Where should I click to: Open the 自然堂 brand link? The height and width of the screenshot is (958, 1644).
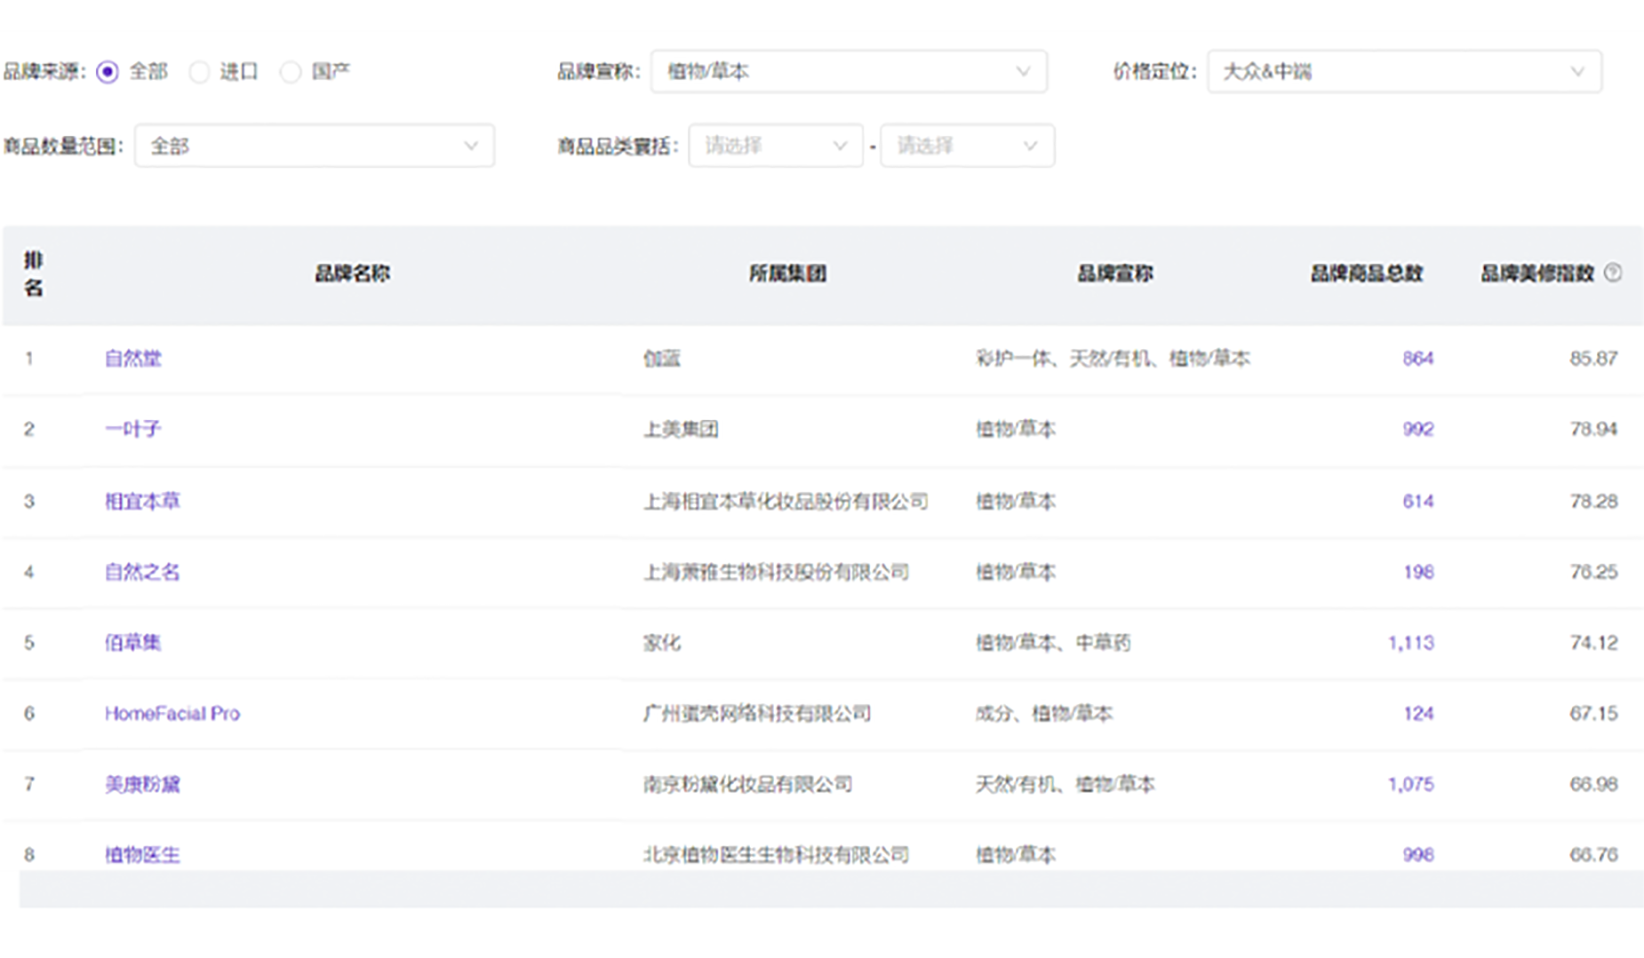(x=133, y=358)
